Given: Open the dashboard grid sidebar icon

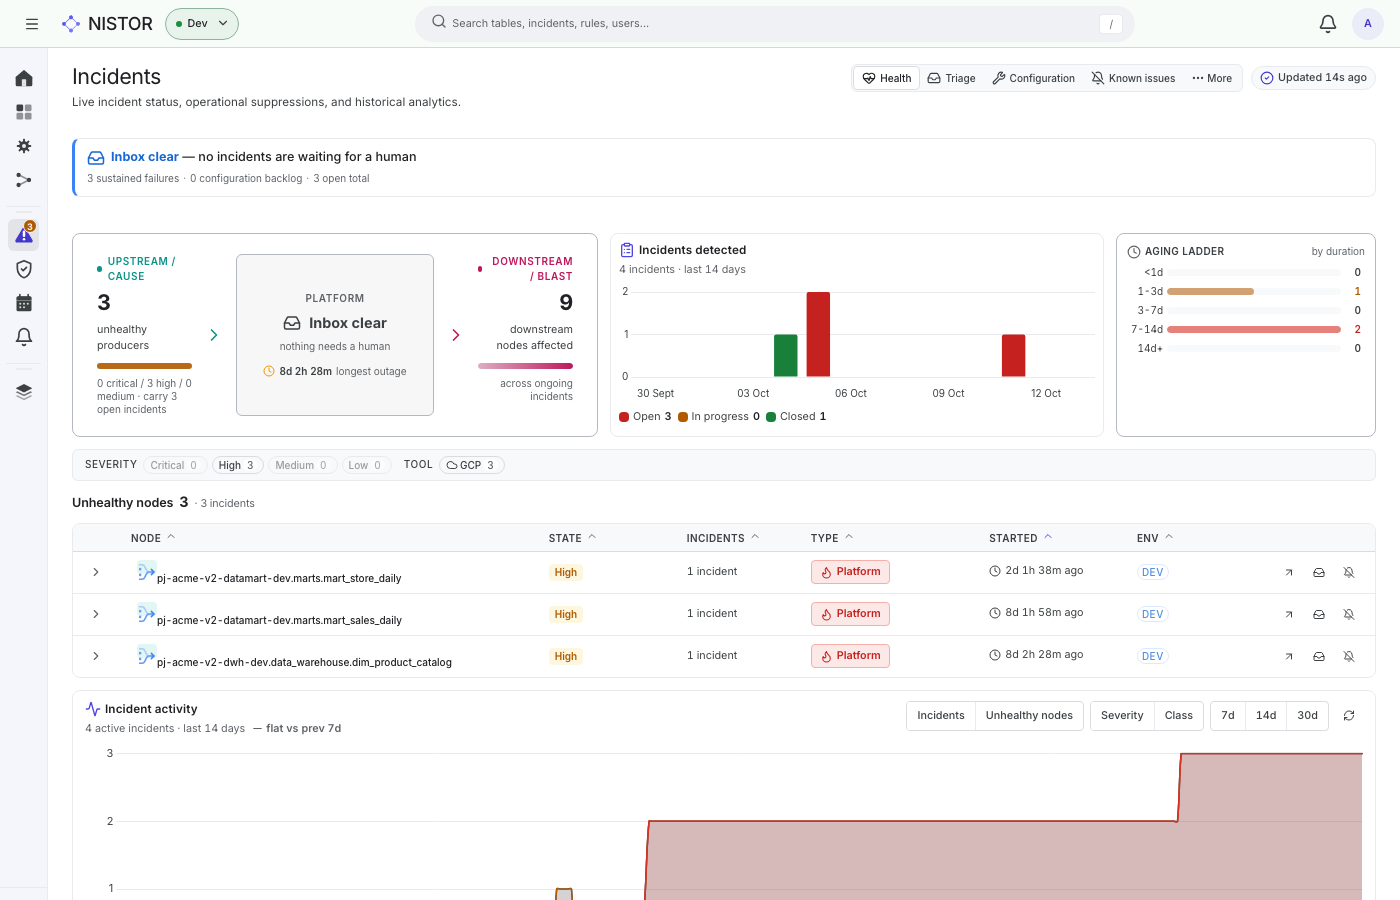Looking at the screenshot, I should coord(24,112).
